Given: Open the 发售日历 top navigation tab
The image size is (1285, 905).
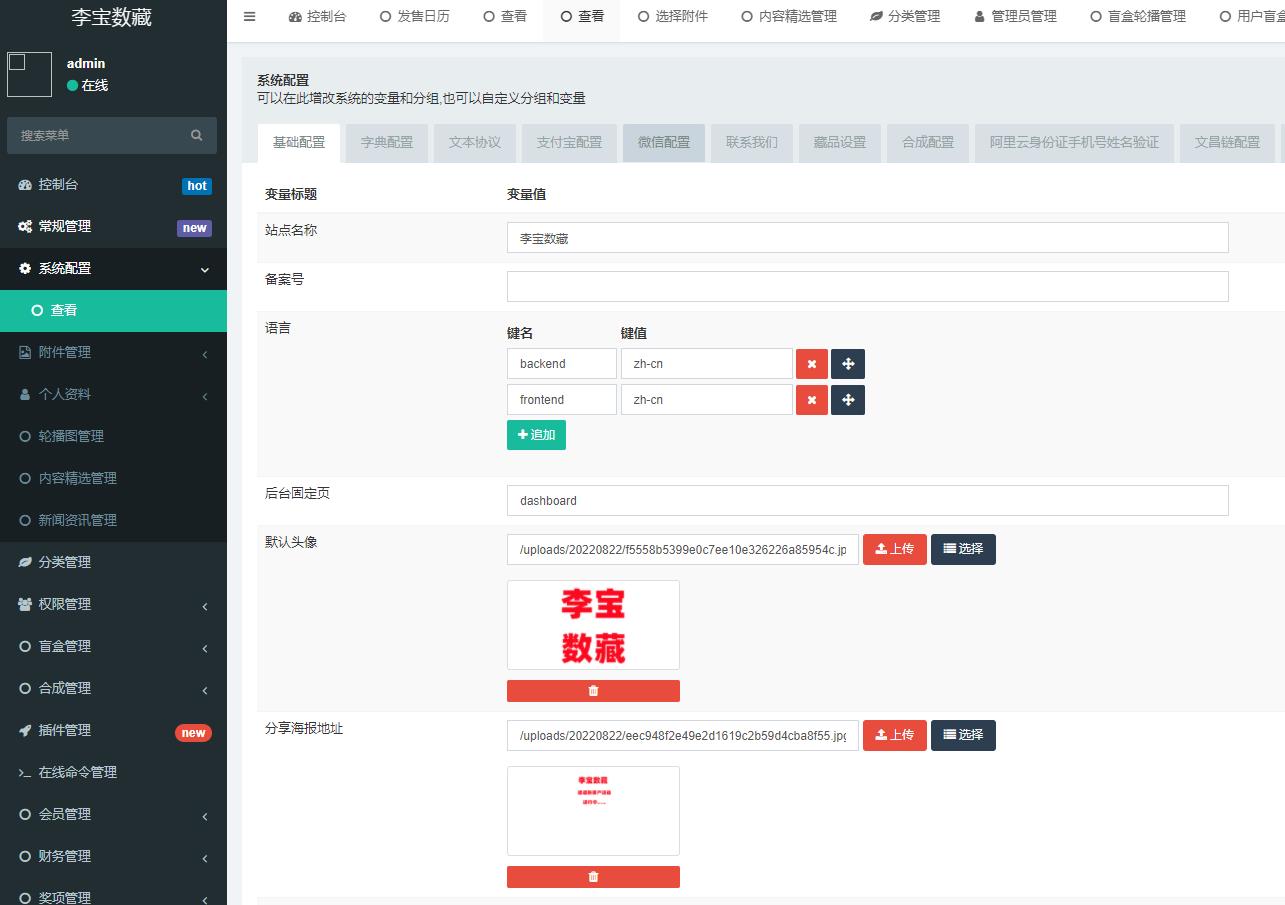Looking at the screenshot, I should click(x=414, y=17).
